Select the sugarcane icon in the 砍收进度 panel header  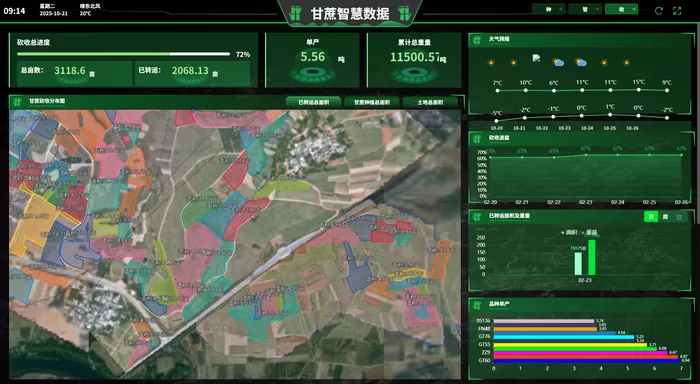click(477, 138)
